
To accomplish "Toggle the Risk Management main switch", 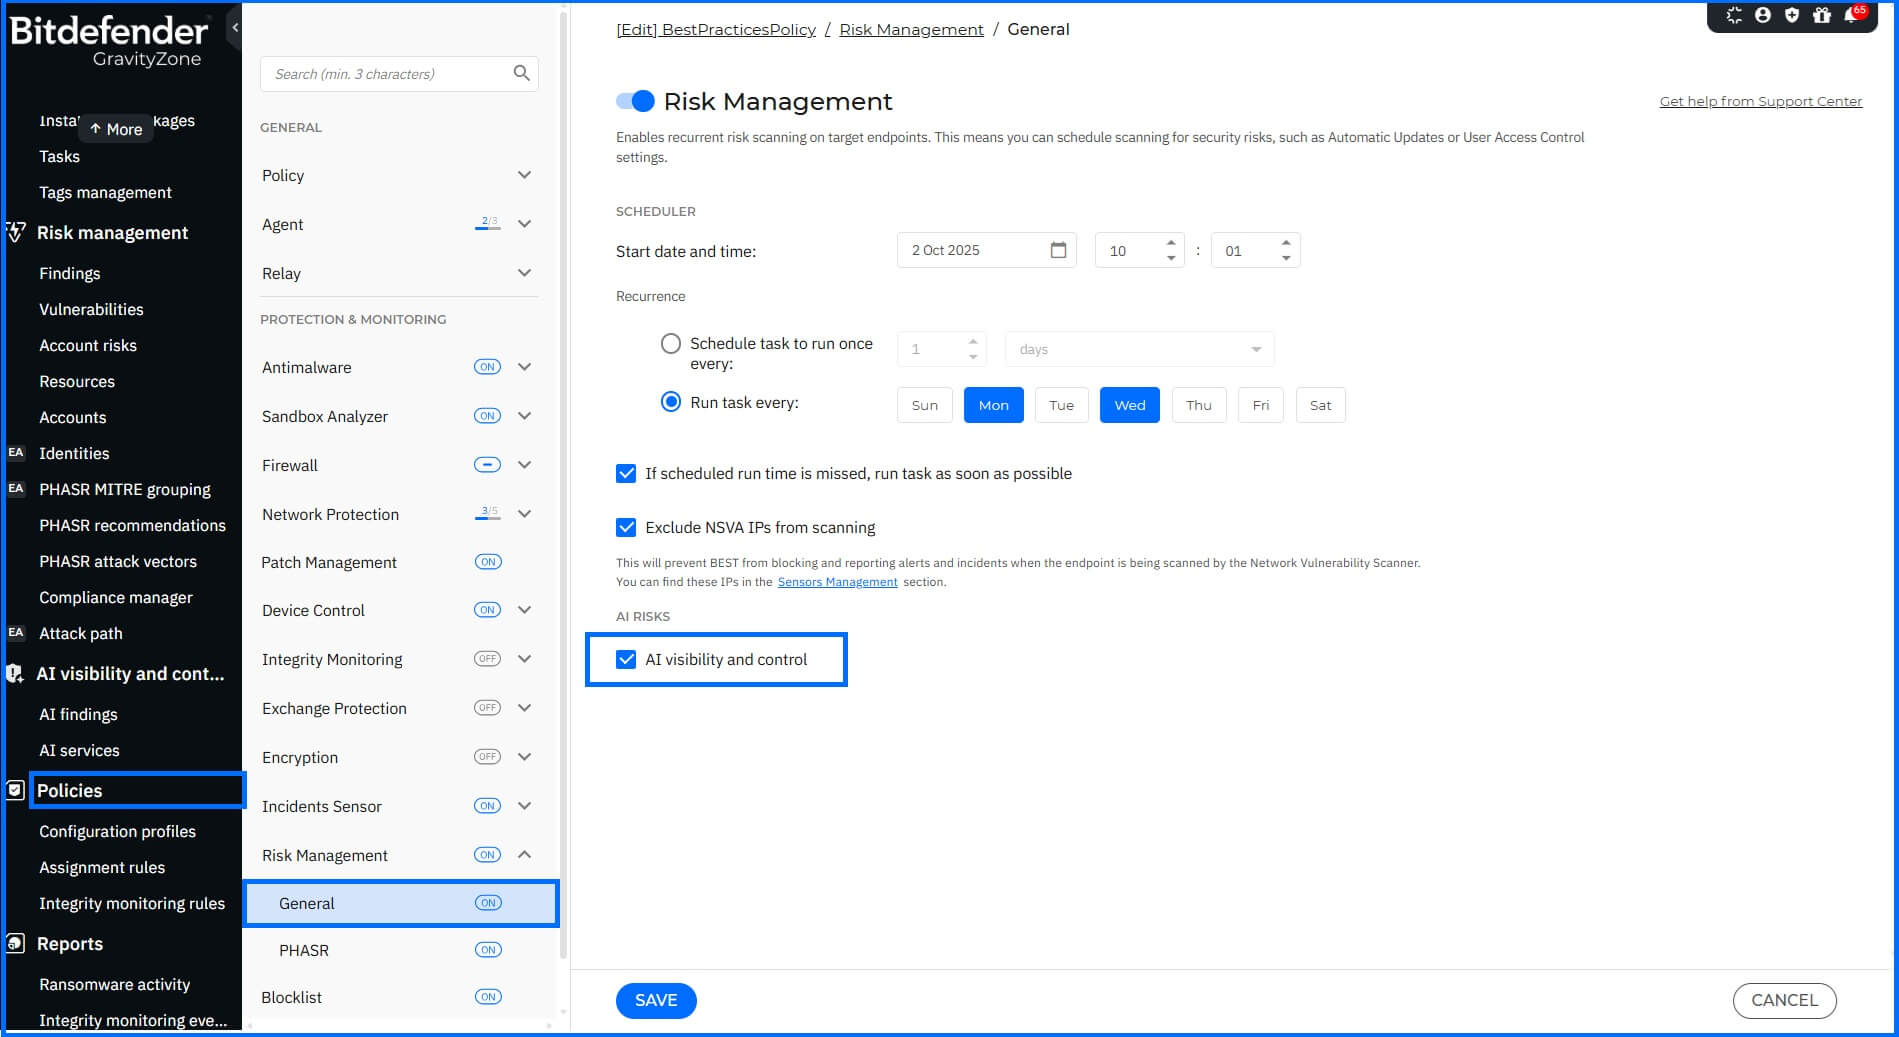I will pos(635,101).
